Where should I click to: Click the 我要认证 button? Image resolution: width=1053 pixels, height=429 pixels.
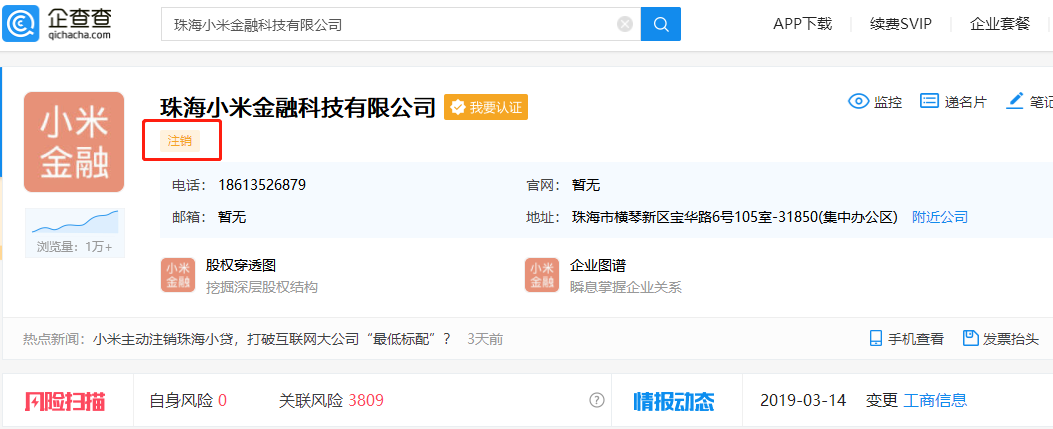click(486, 107)
